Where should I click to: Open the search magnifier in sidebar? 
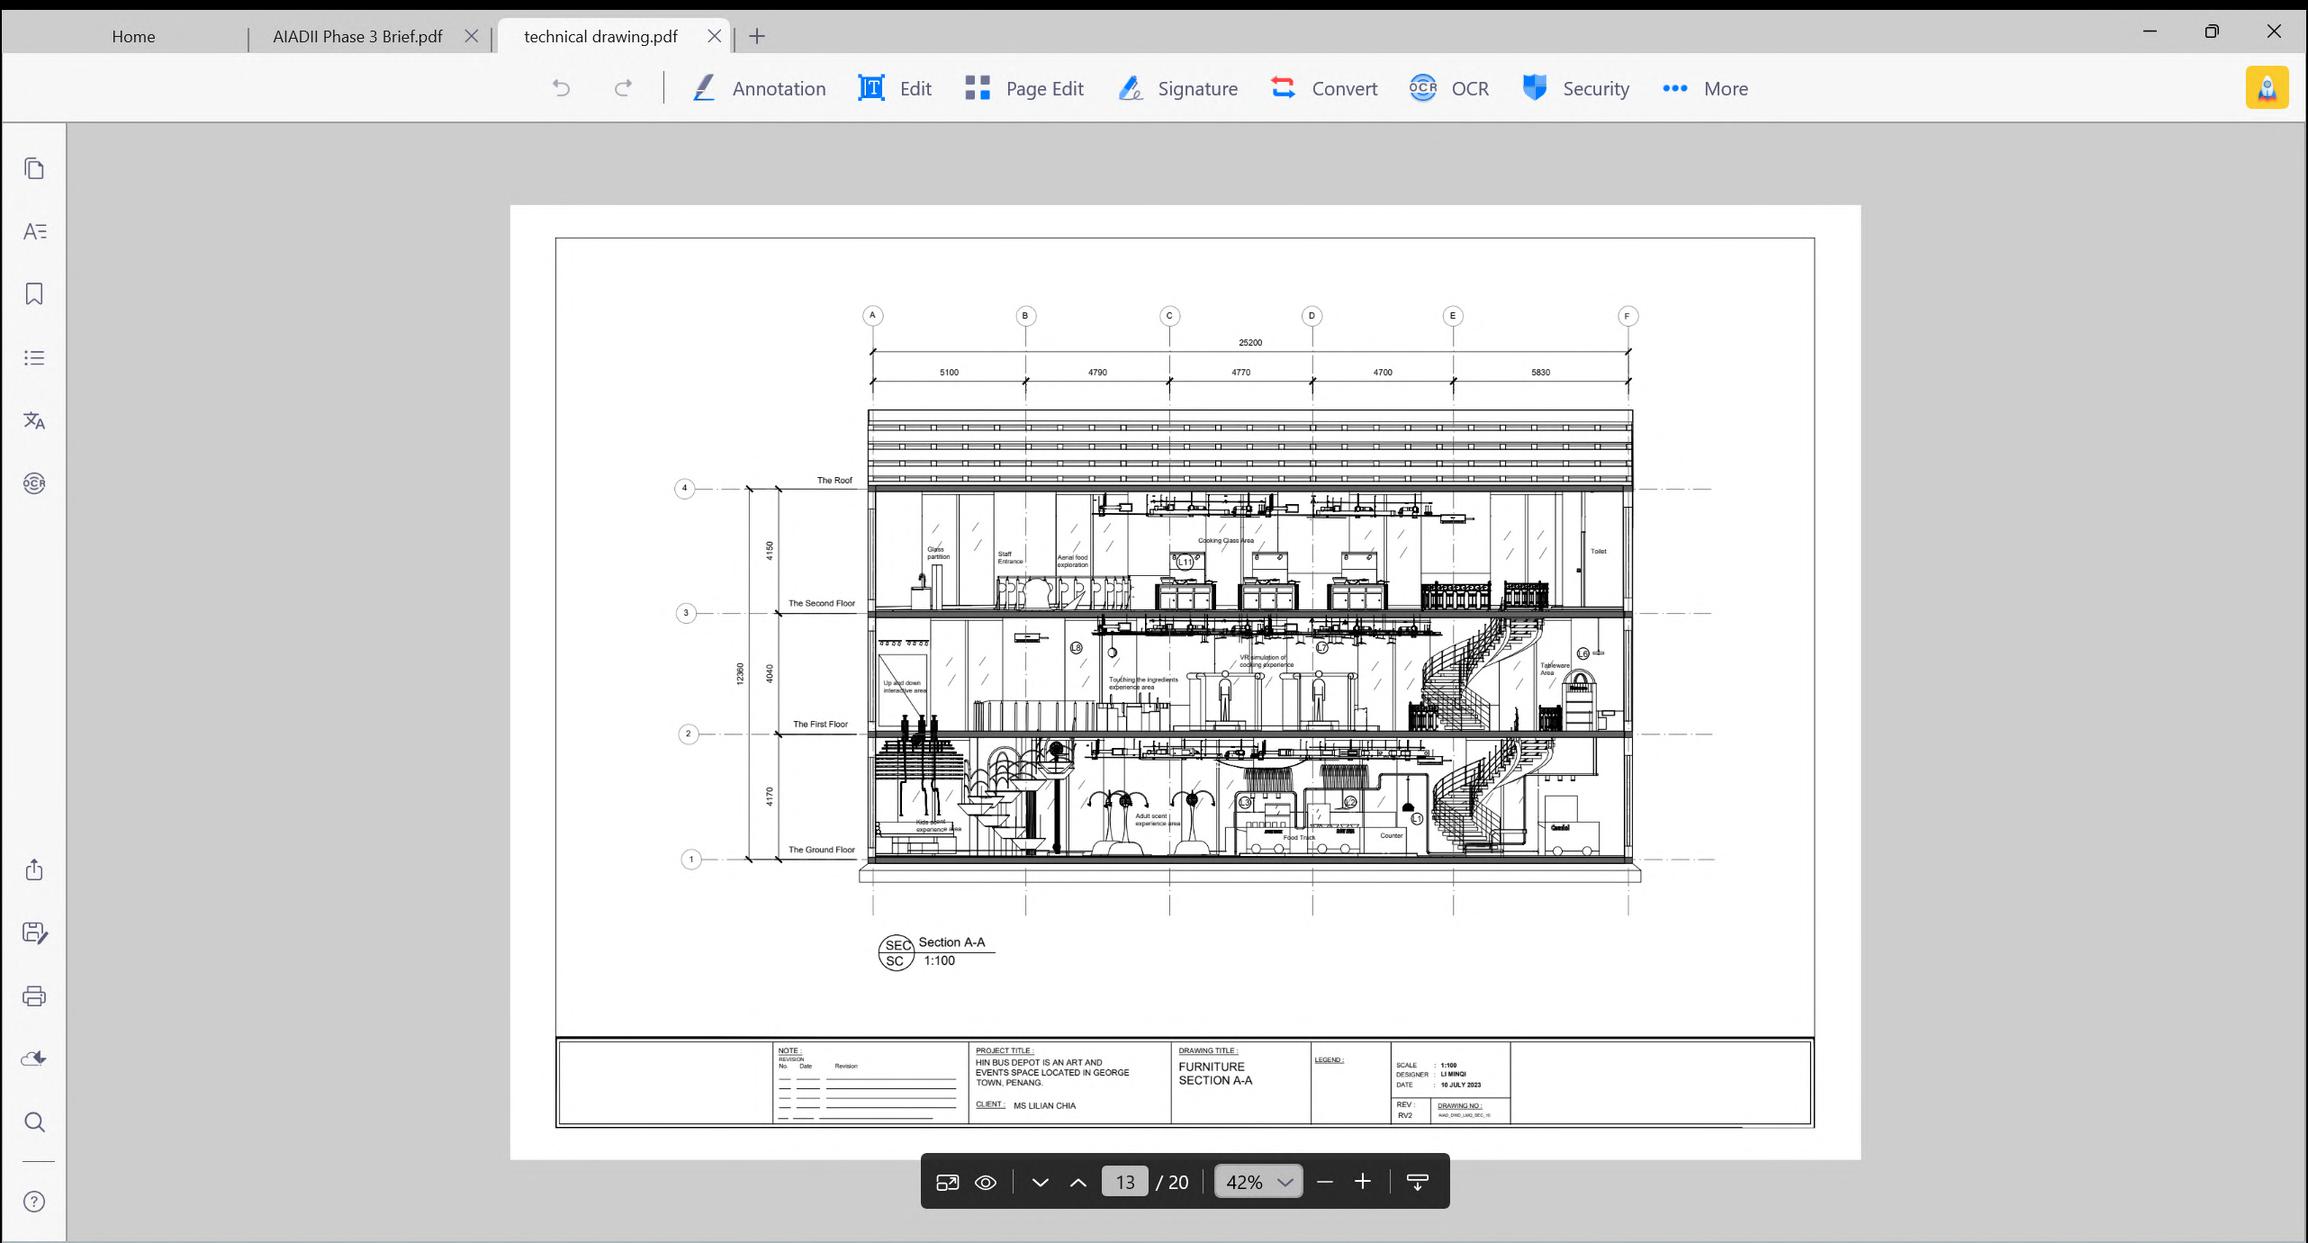(x=34, y=1122)
